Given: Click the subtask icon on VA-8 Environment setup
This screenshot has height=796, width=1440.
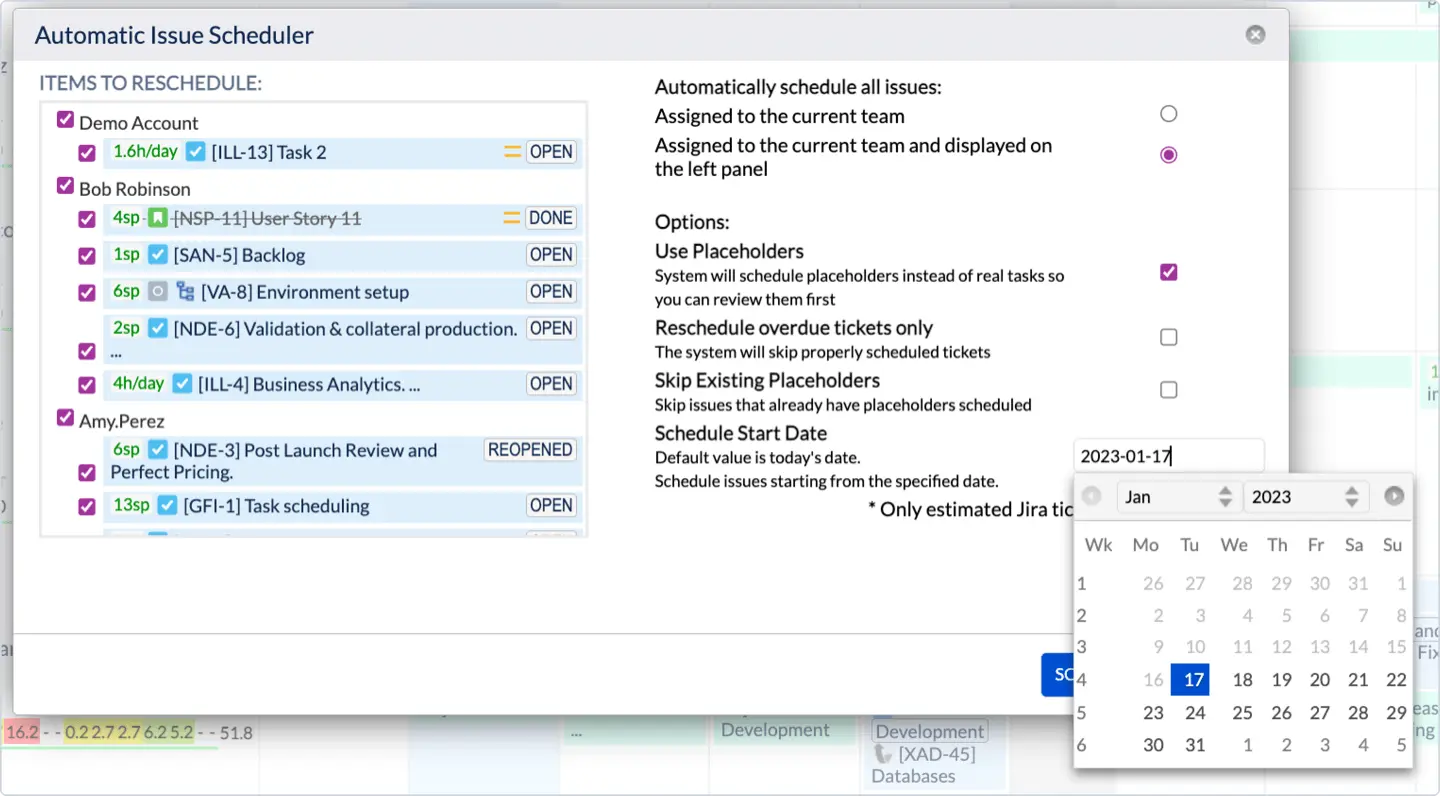Looking at the screenshot, I should pos(185,292).
